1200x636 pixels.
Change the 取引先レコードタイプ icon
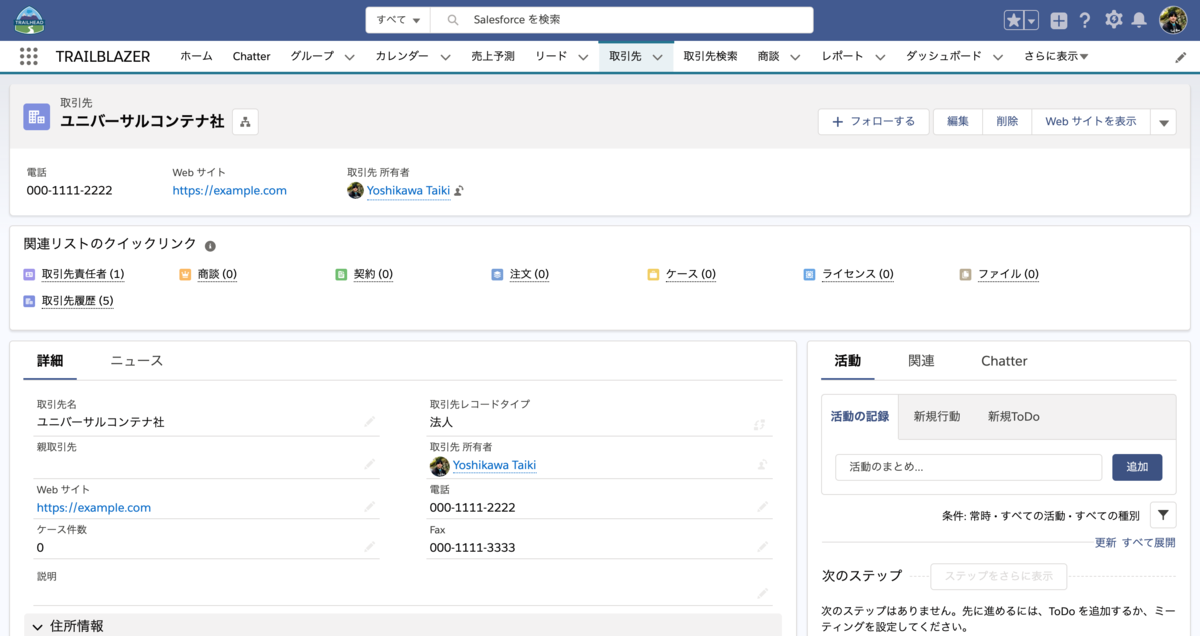[759, 424]
